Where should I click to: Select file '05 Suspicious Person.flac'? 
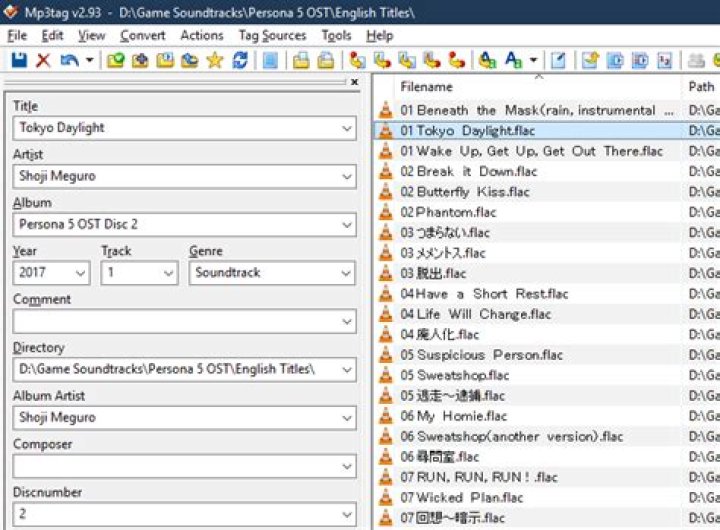pyautogui.click(x=481, y=355)
